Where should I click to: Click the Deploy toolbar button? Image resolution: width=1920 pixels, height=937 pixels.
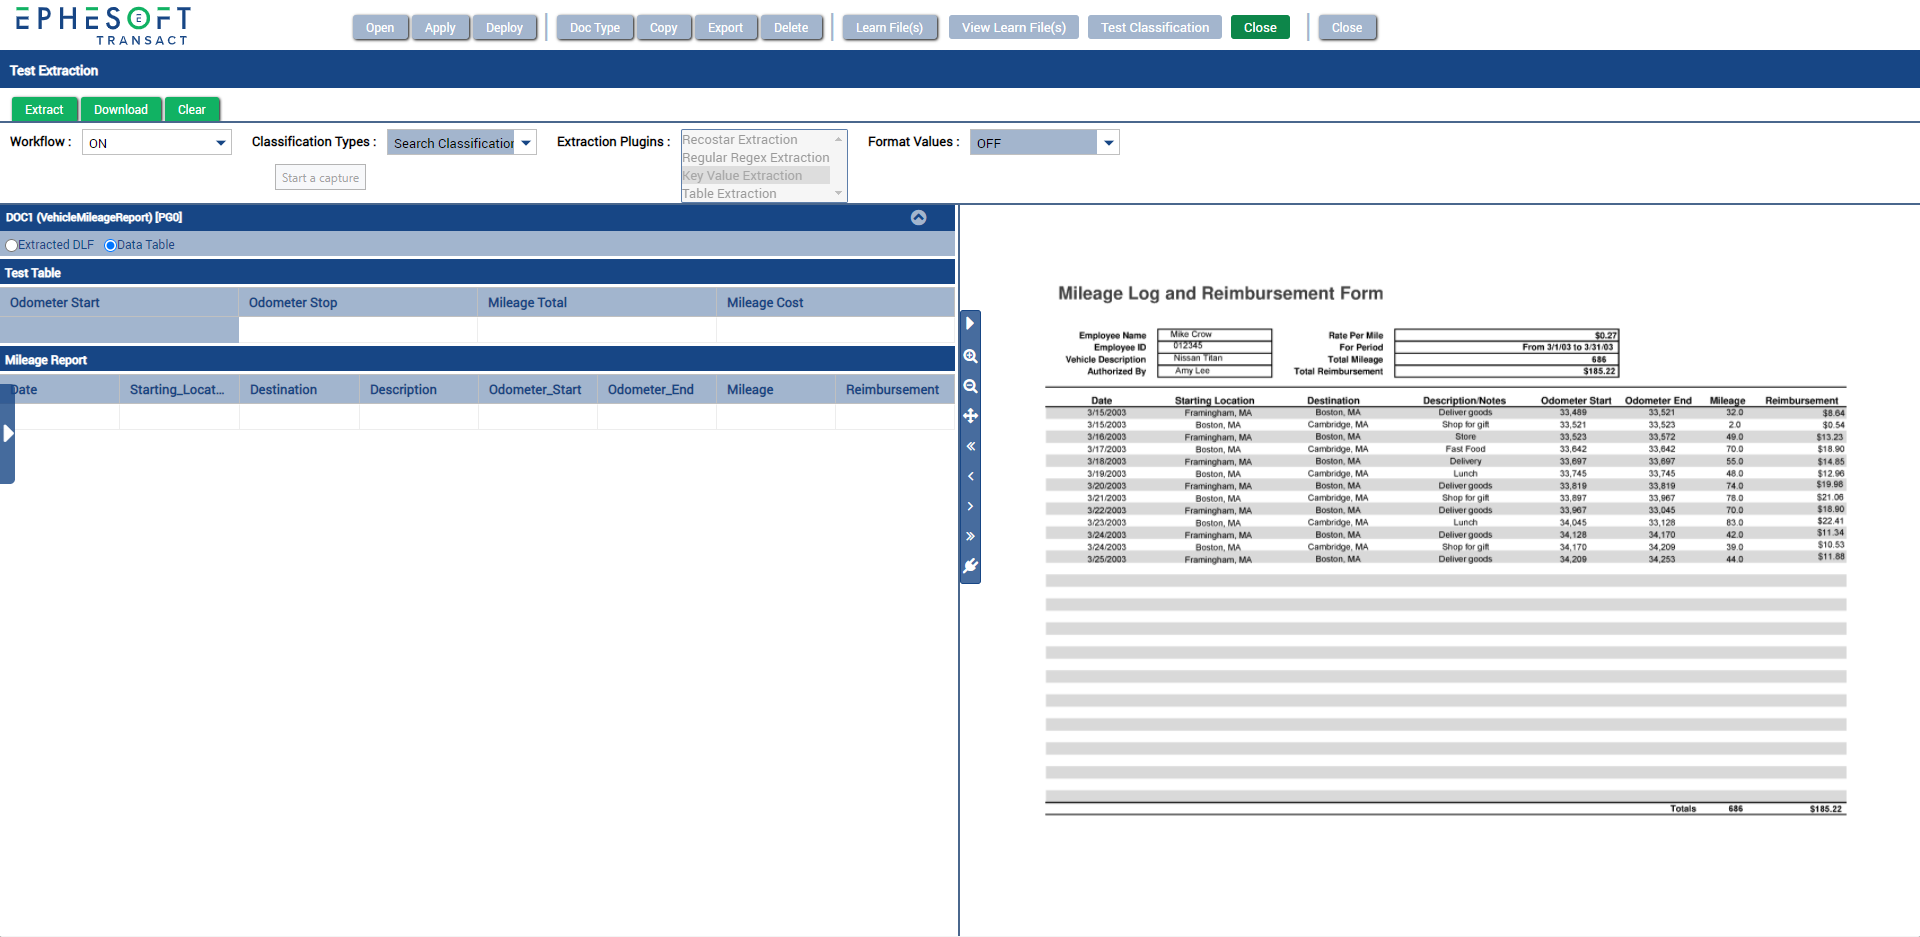(504, 28)
